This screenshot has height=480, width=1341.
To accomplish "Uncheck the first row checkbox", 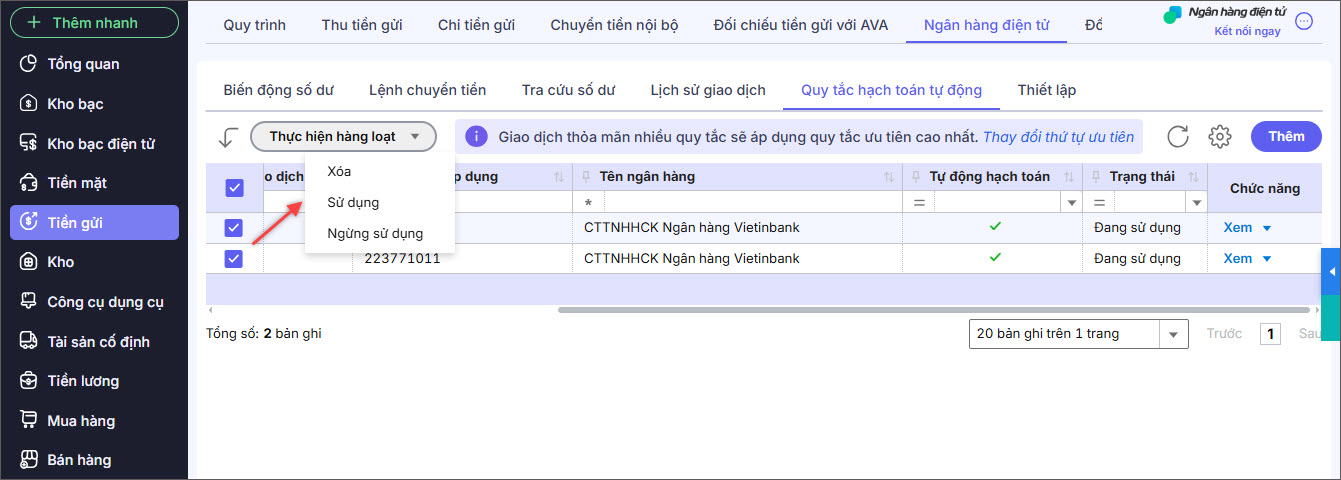I will pos(234,228).
